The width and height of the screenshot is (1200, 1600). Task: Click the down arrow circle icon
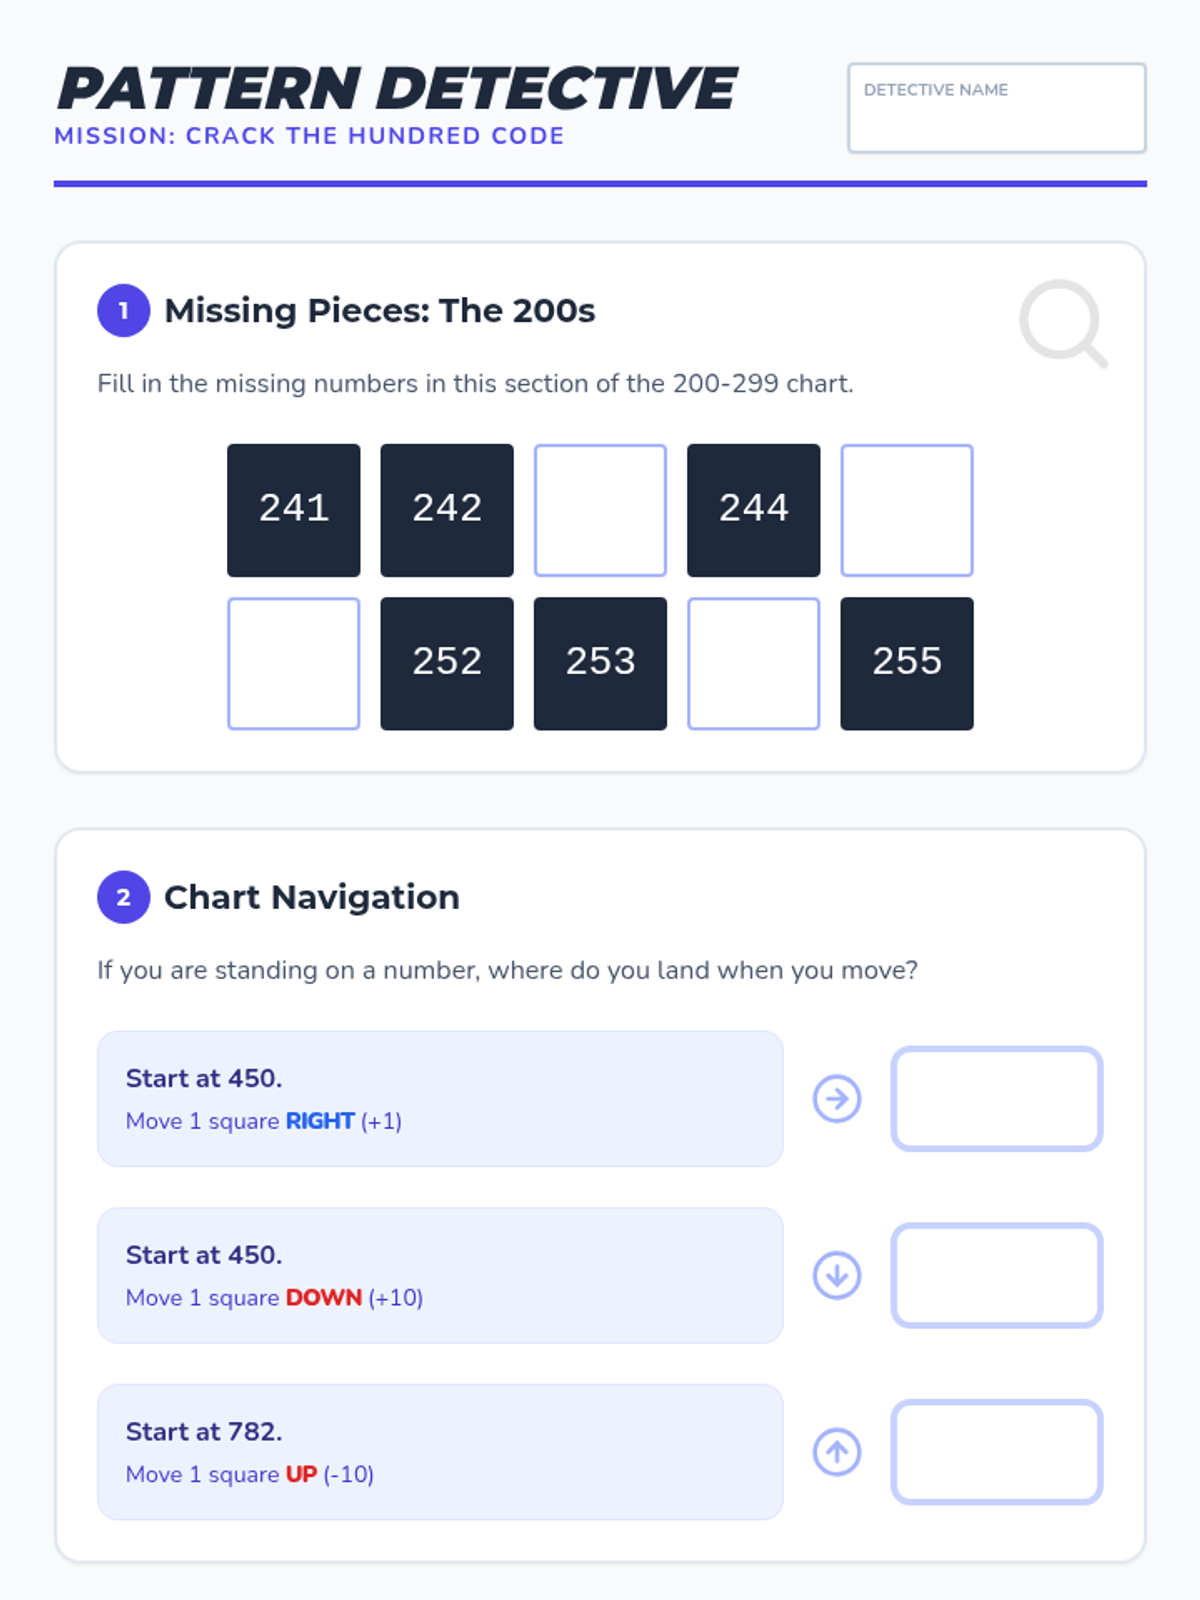point(837,1275)
